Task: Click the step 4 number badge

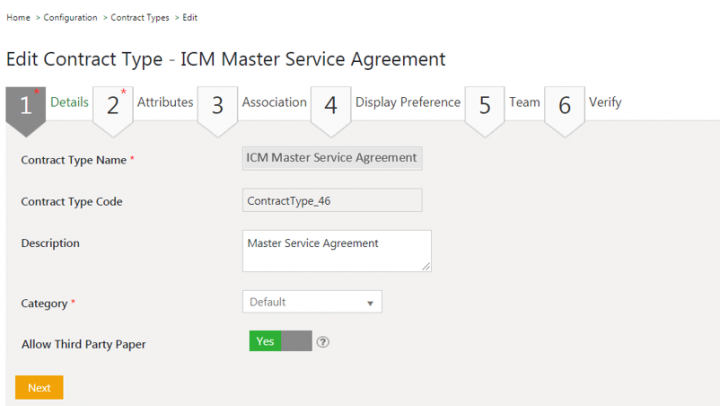Action: (x=330, y=106)
